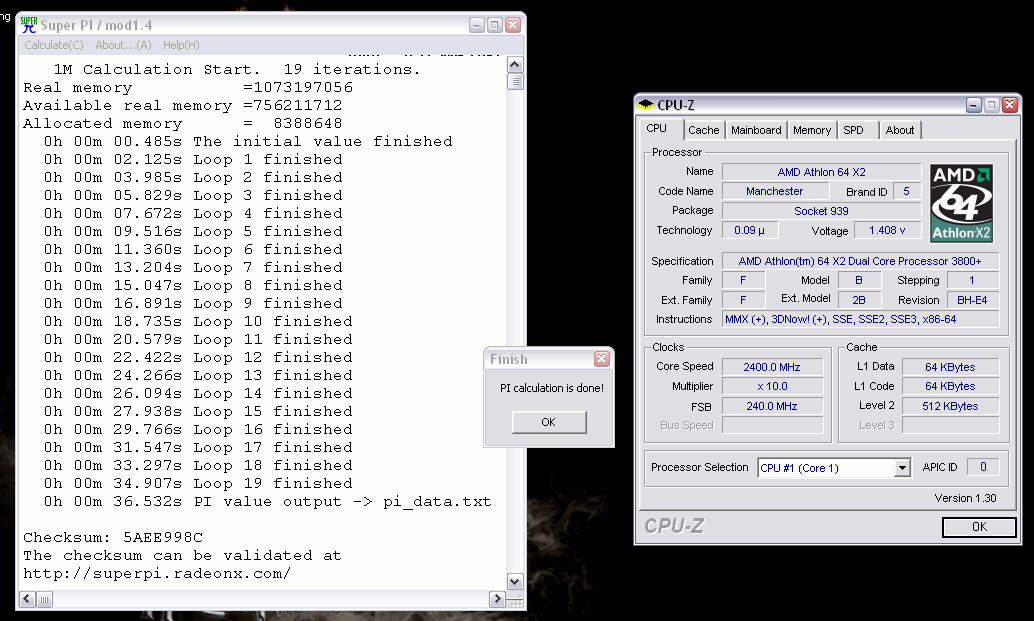This screenshot has height=621, width=1034.
Task: Click the L1 Code value '64 KBytes'
Action: (950, 386)
